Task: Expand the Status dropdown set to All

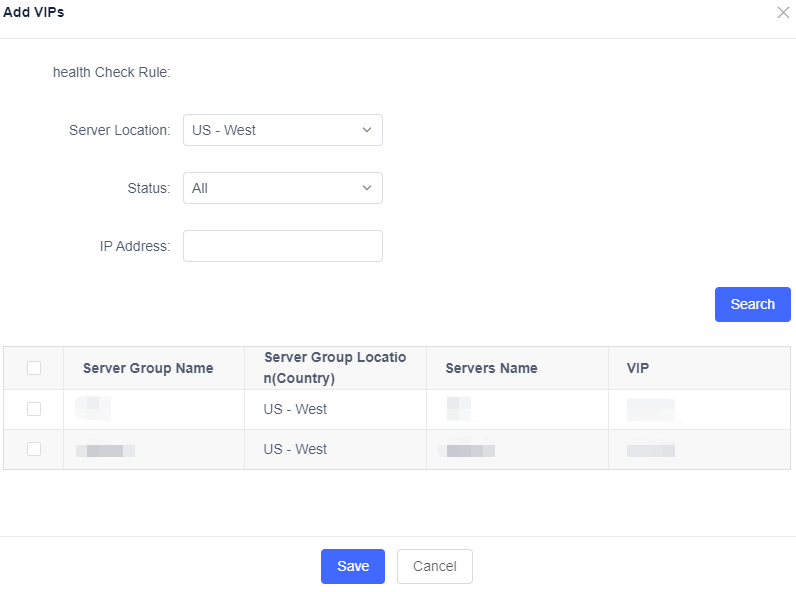Action: 282,188
